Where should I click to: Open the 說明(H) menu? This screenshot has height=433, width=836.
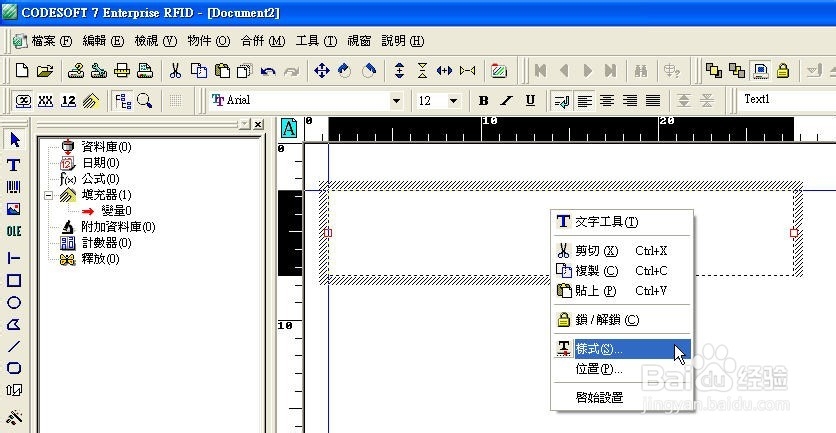[403, 41]
